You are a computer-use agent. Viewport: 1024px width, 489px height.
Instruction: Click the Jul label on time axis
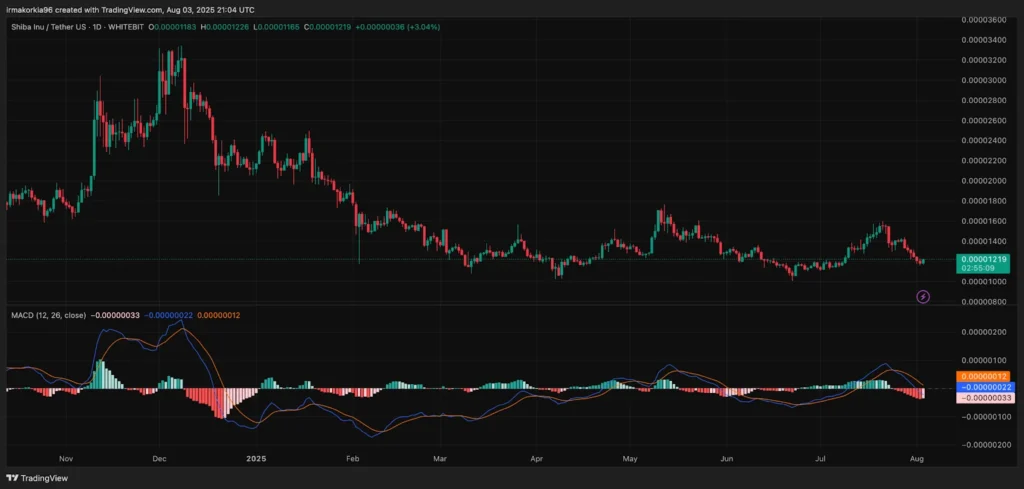coord(820,459)
